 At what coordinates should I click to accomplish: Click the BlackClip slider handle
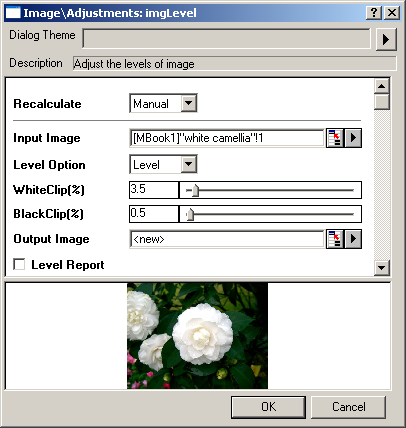[x=190, y=214]
